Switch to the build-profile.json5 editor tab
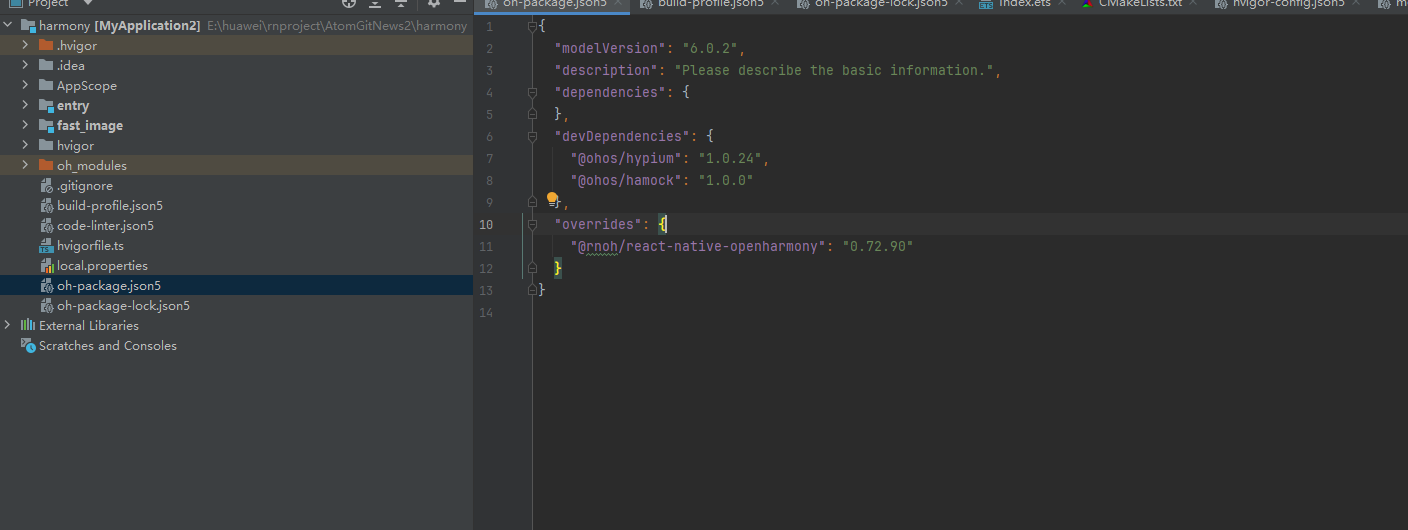 710,5
